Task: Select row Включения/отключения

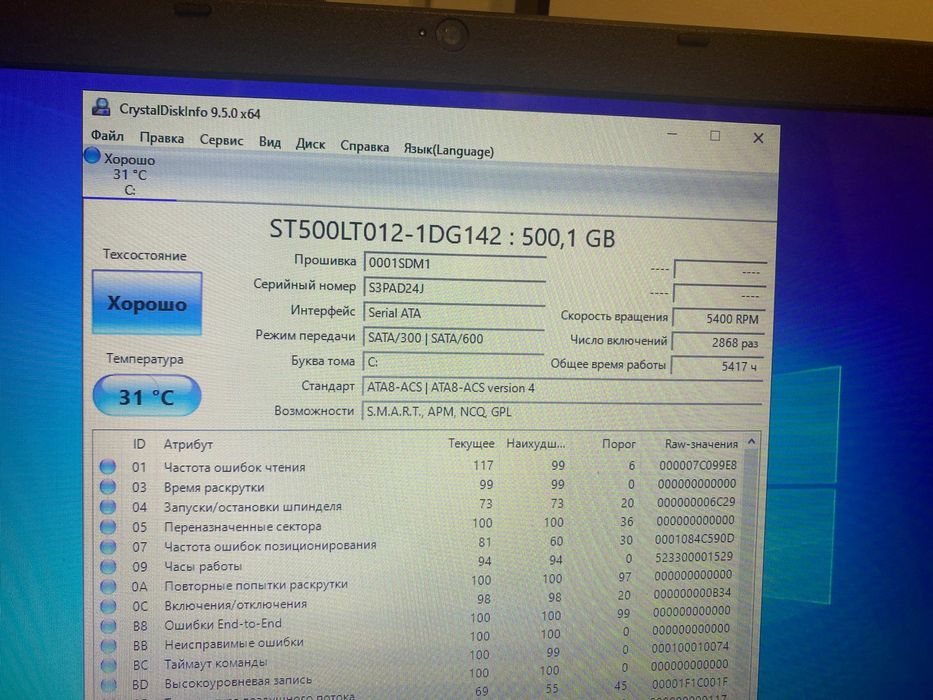Action: pyautogui.click(x=419, y=600)
